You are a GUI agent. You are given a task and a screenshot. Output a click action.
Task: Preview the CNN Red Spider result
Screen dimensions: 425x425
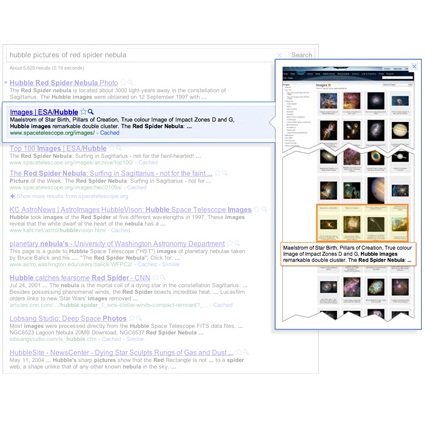163,277
